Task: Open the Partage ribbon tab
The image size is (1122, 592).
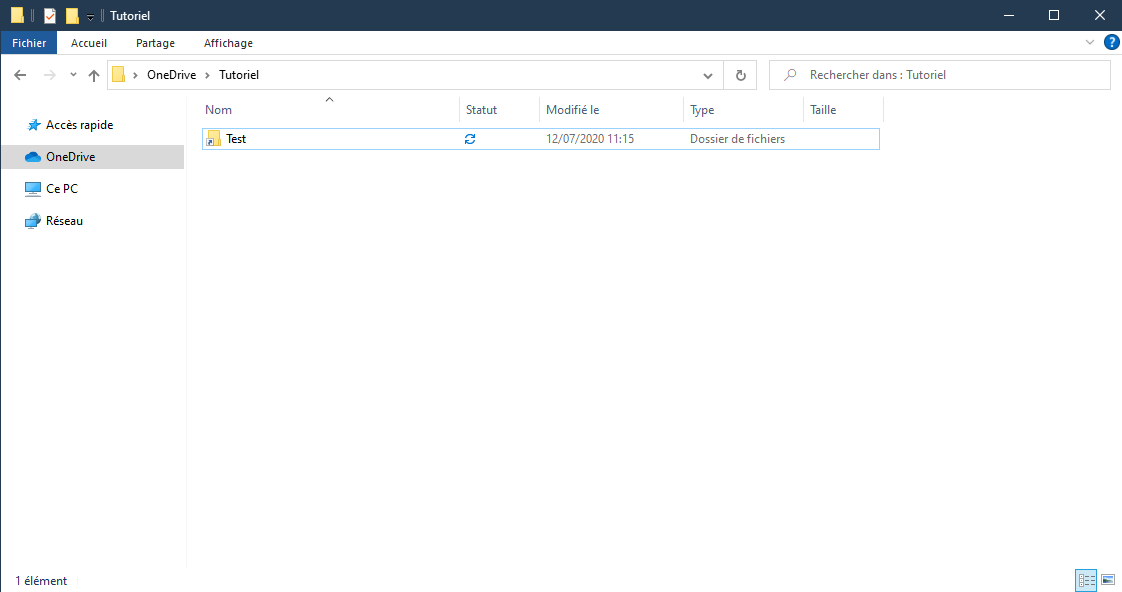Action: pyautogui.click(x=155, y=43)
